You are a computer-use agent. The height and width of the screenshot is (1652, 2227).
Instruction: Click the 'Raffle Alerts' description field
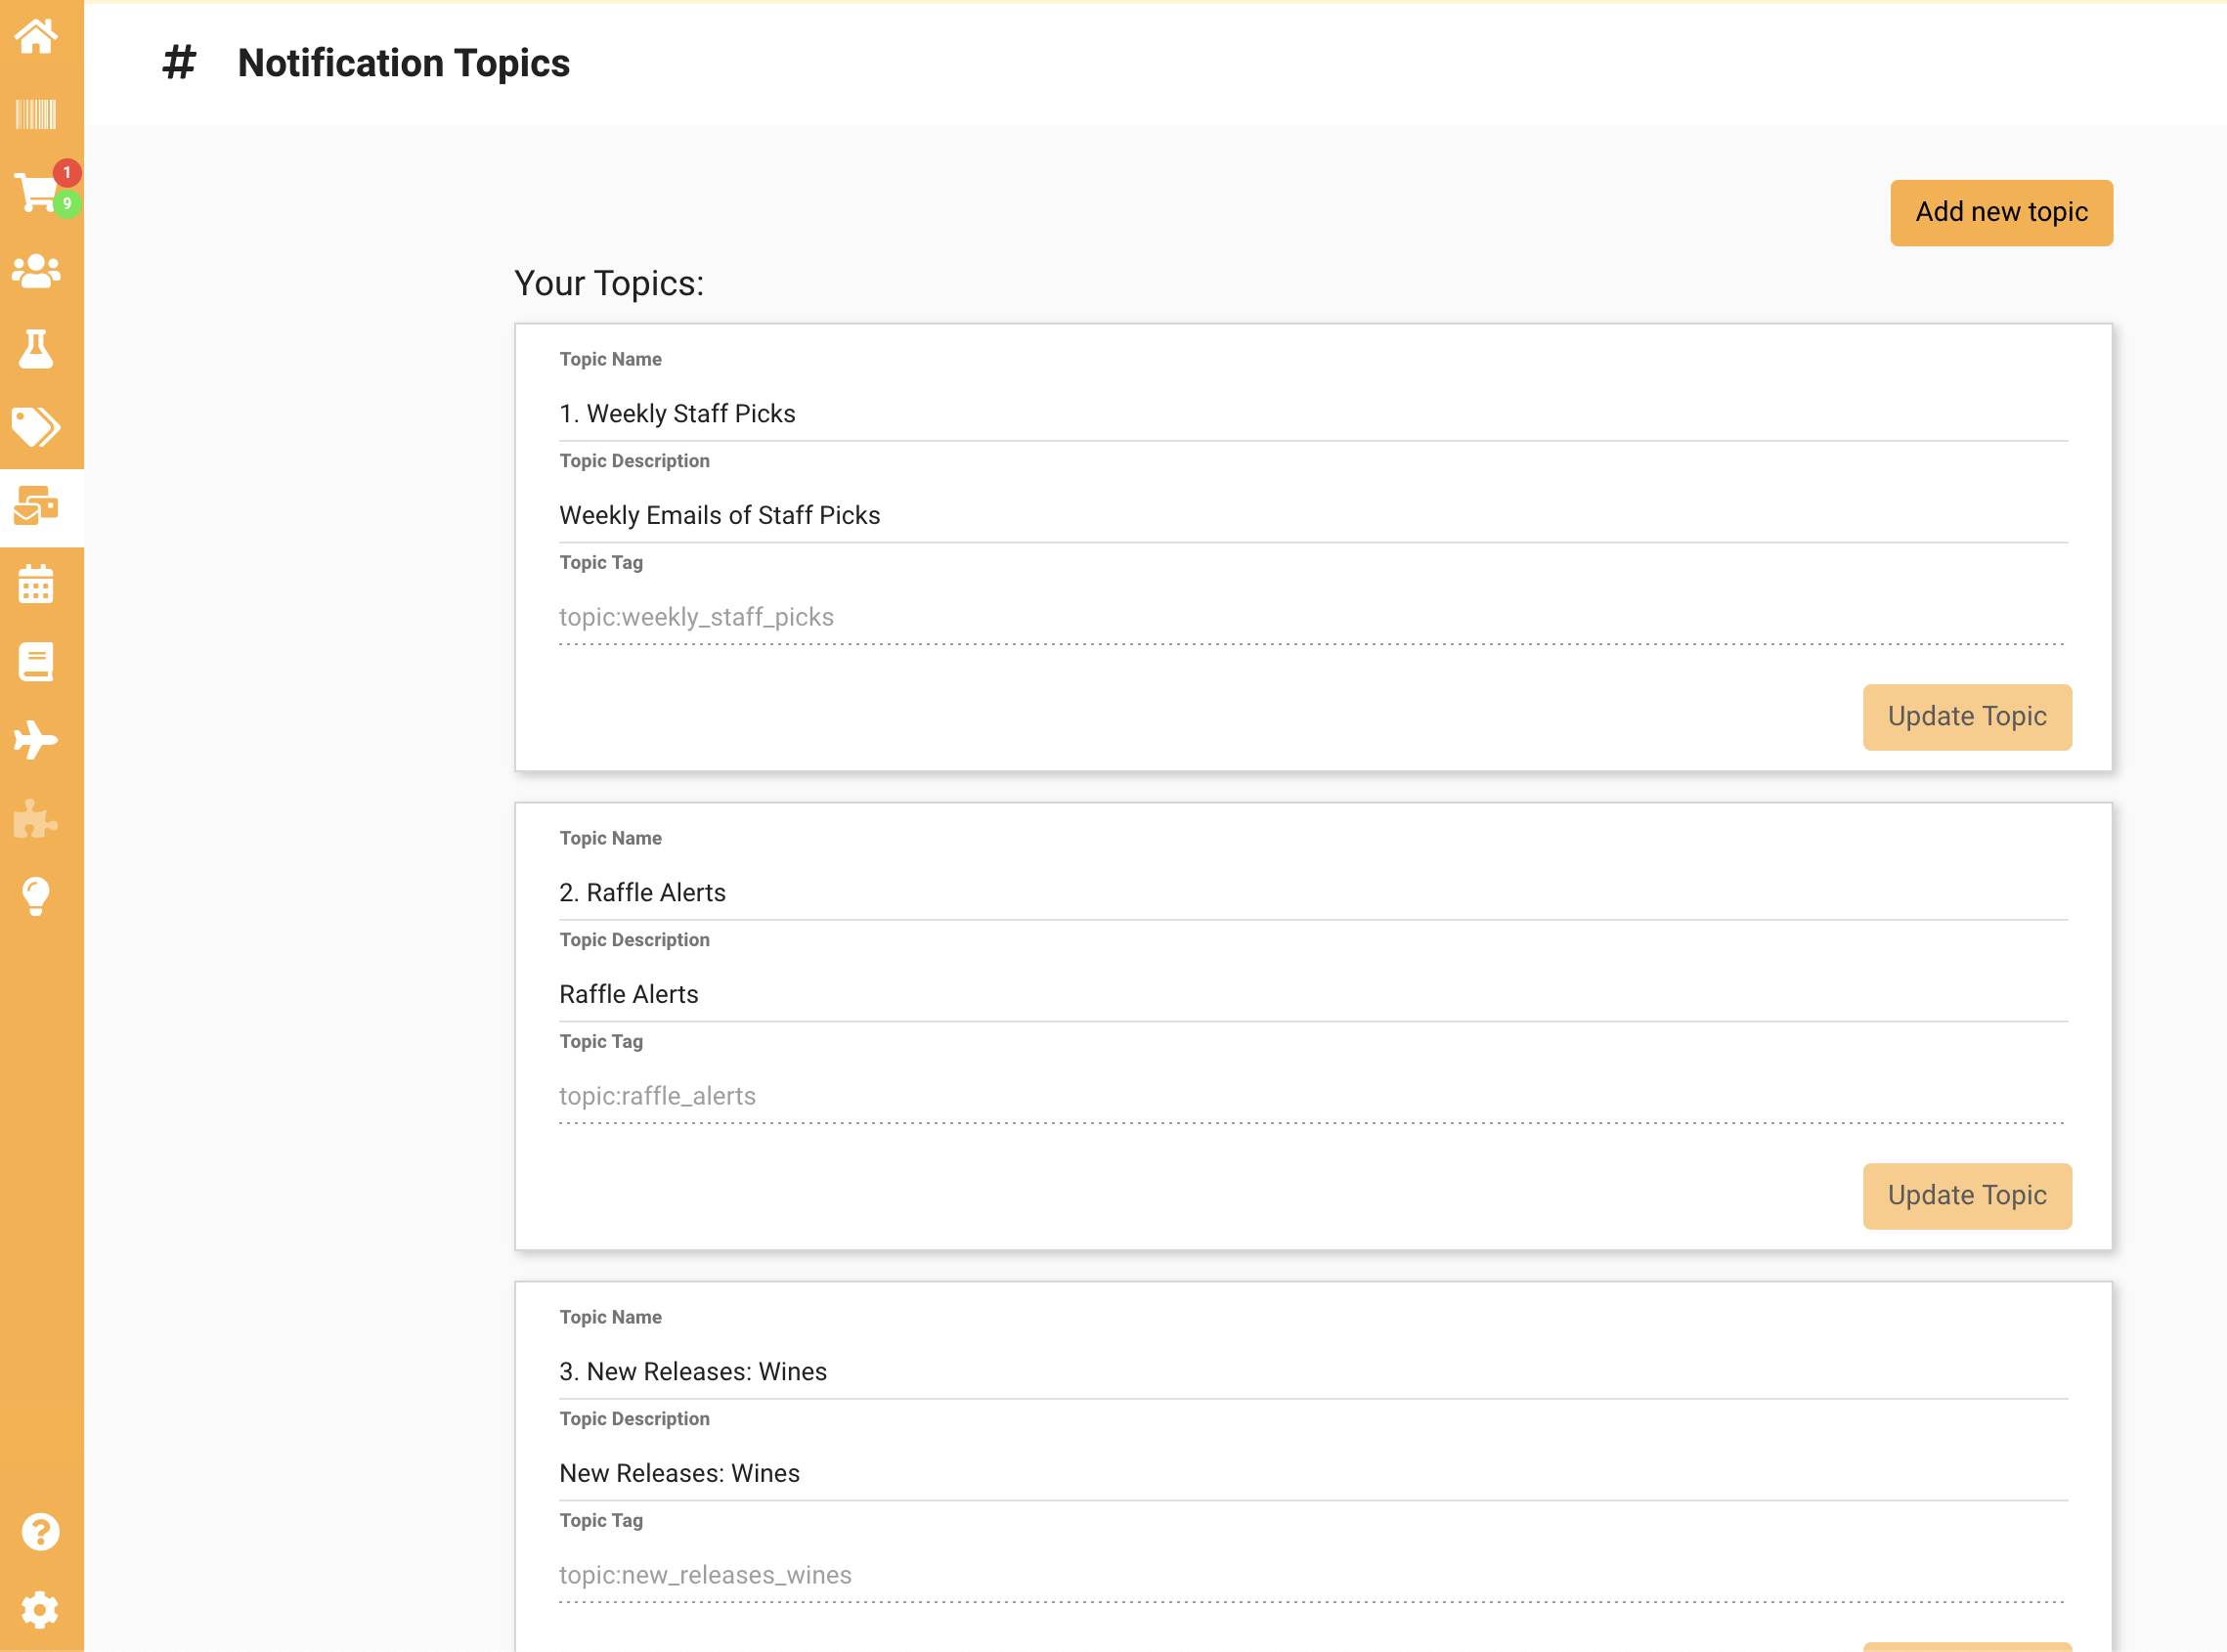pyautogui.click(x=1312, y=995)
